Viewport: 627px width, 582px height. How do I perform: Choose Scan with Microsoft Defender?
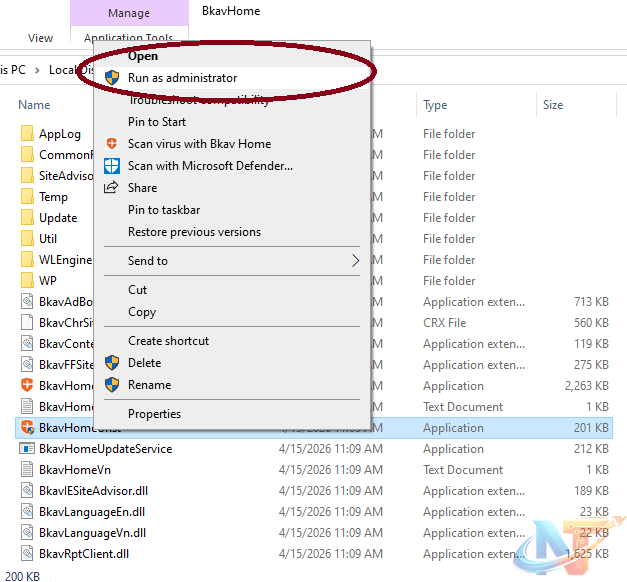click(x=210, y=166)
